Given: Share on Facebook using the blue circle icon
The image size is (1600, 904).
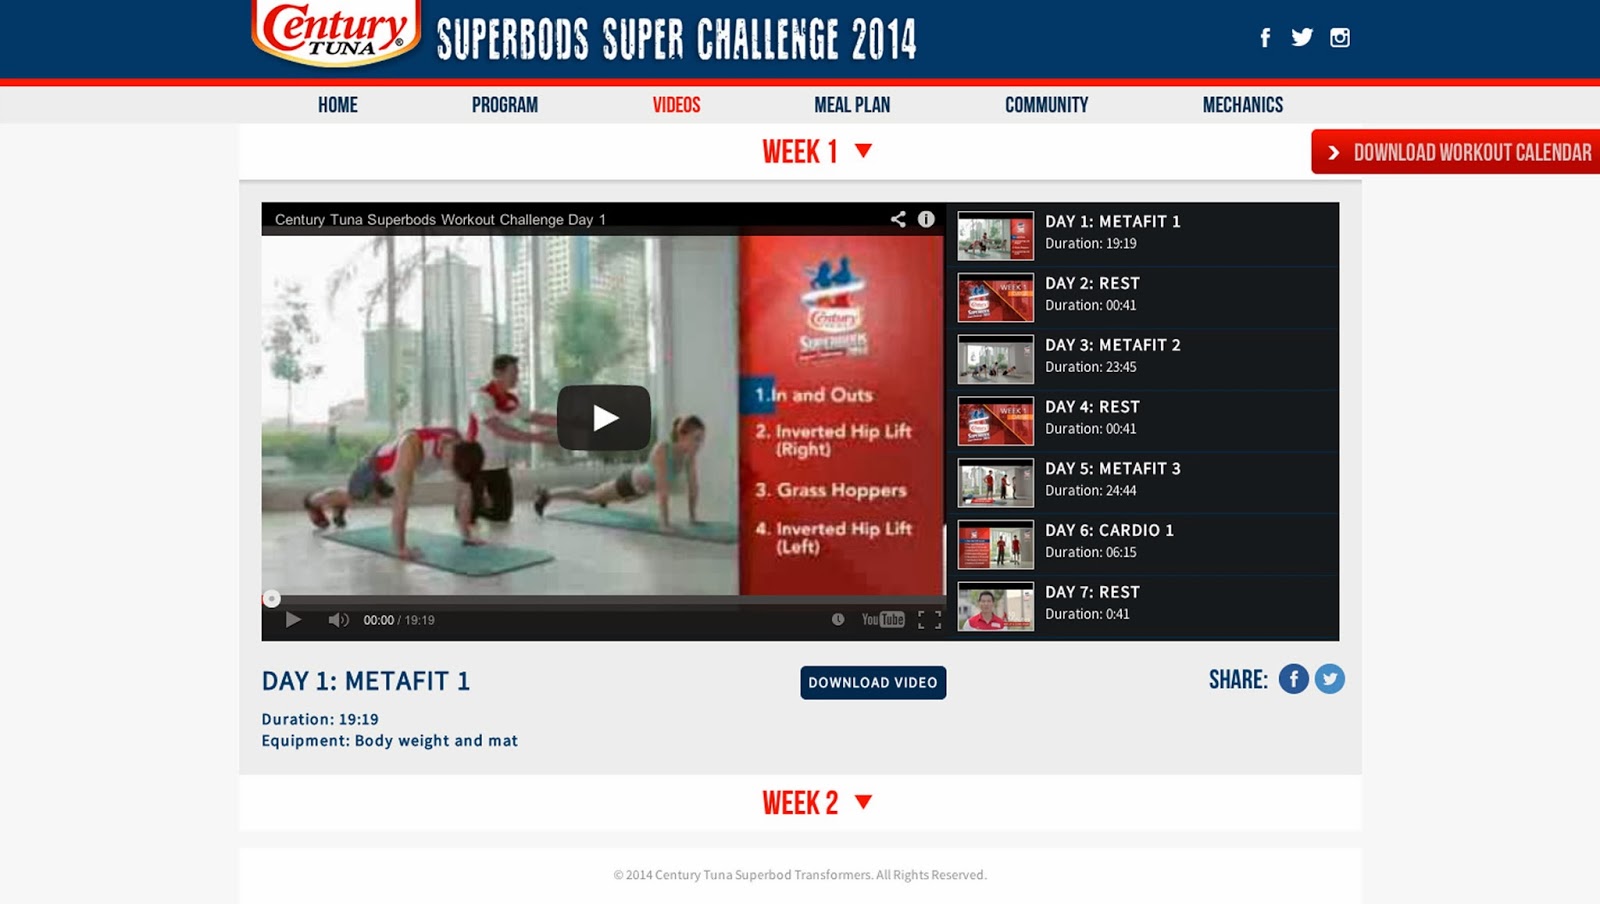Looking at the screenshot, I should tap(1293, 679).
